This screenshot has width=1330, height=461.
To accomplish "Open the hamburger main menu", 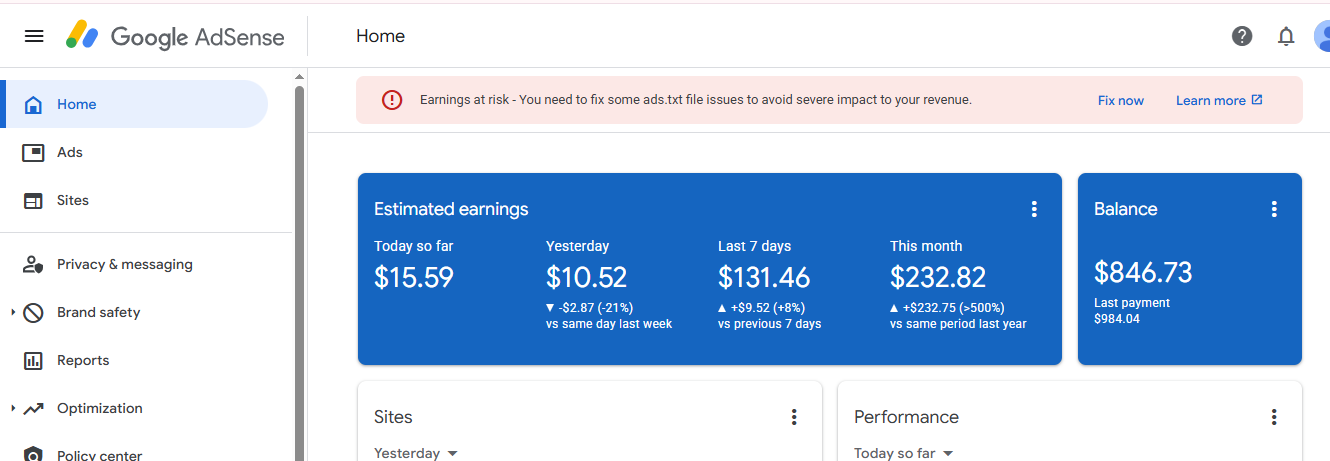I will point(34,36).
